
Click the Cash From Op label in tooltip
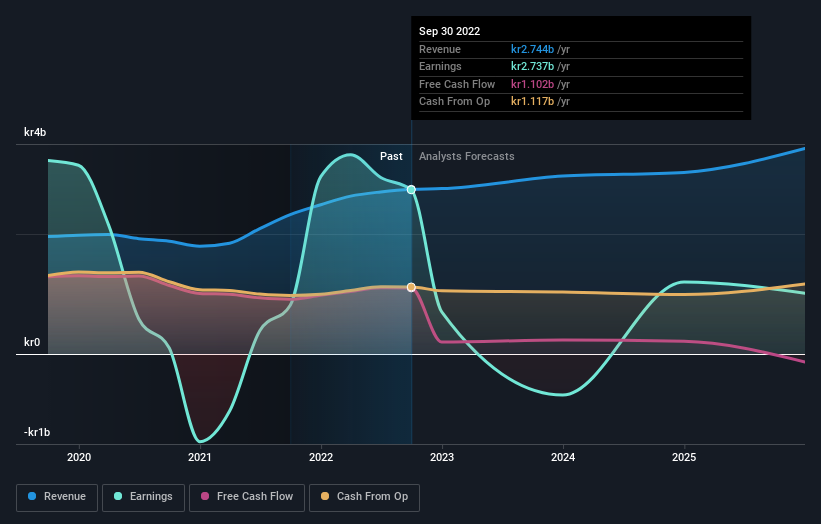(x=454, y=102)
